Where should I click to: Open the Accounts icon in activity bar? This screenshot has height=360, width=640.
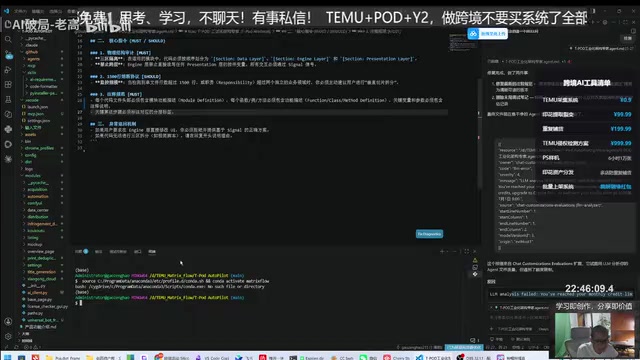[x=8, y=322]
